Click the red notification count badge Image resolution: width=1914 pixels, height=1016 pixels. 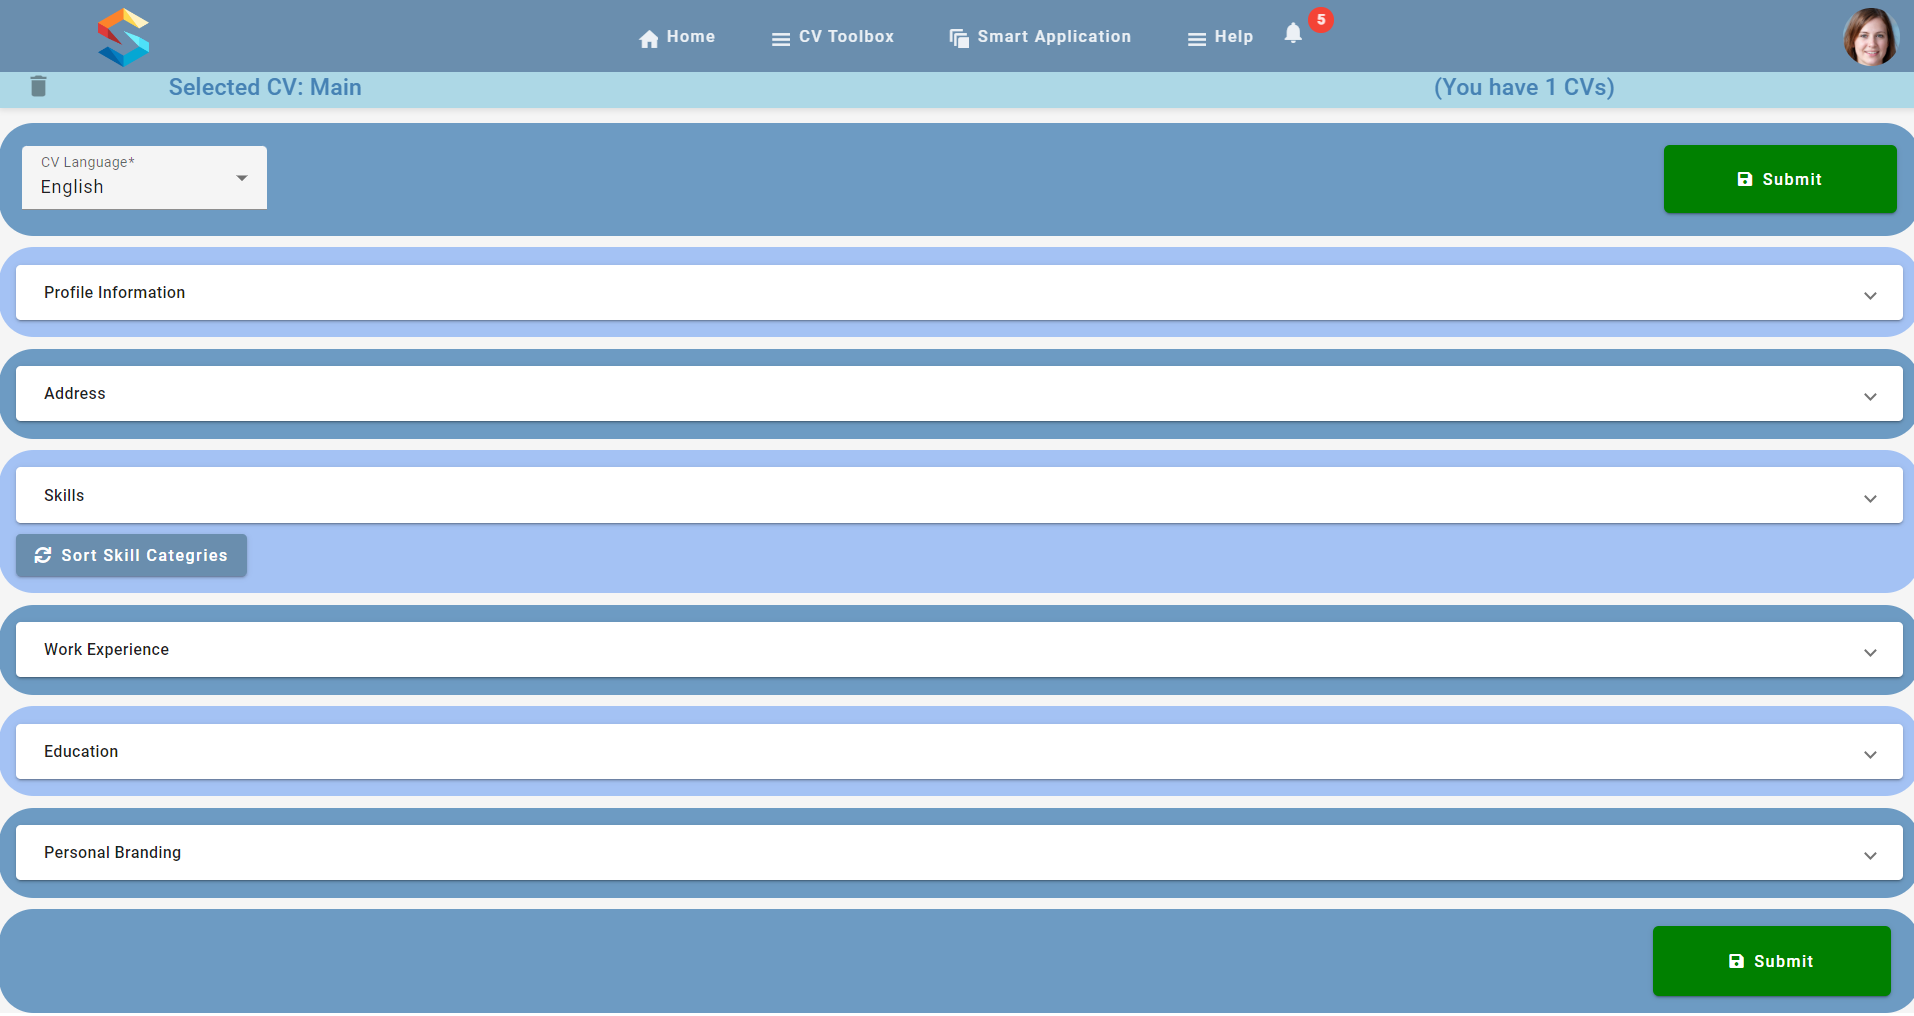click(x=1321, y=20)
